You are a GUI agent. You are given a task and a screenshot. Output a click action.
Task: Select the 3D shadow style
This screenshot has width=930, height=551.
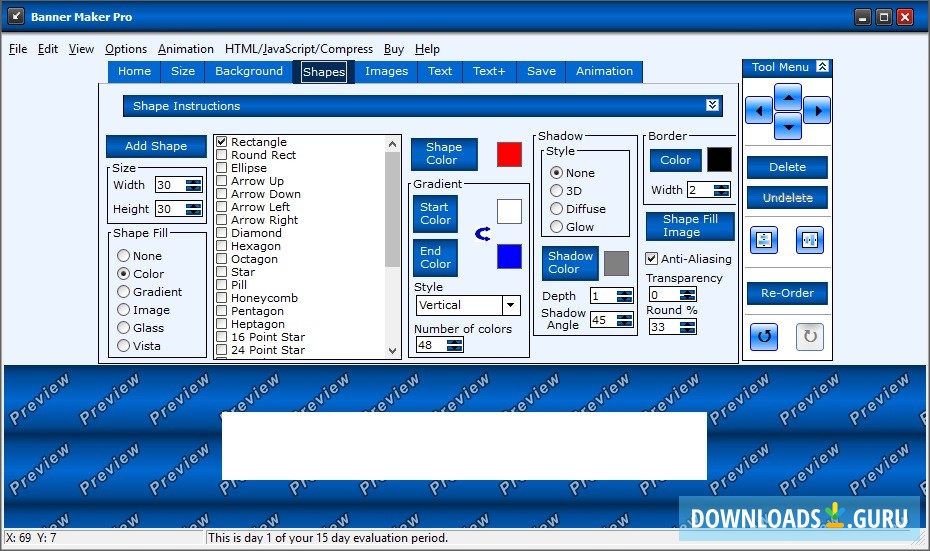pos(556,191)
